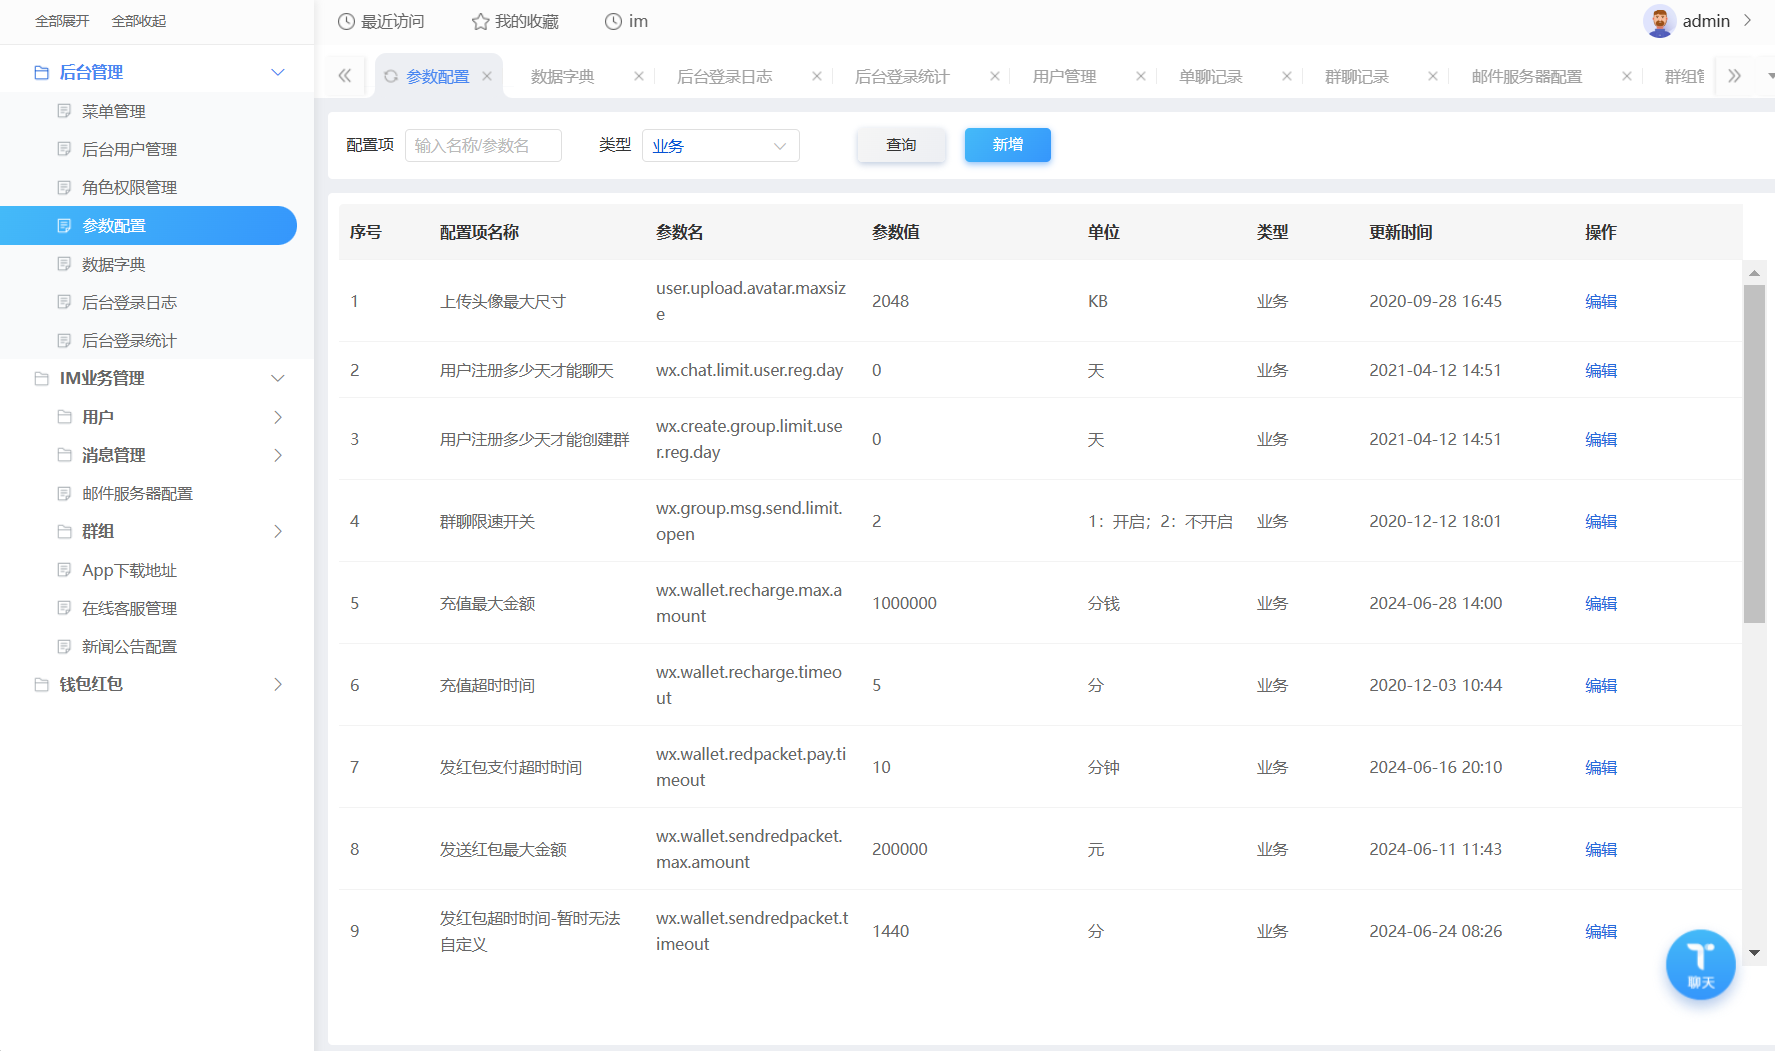Click the floating chat bubble icon
1775x1051 pixels.
coord(1700,965)
